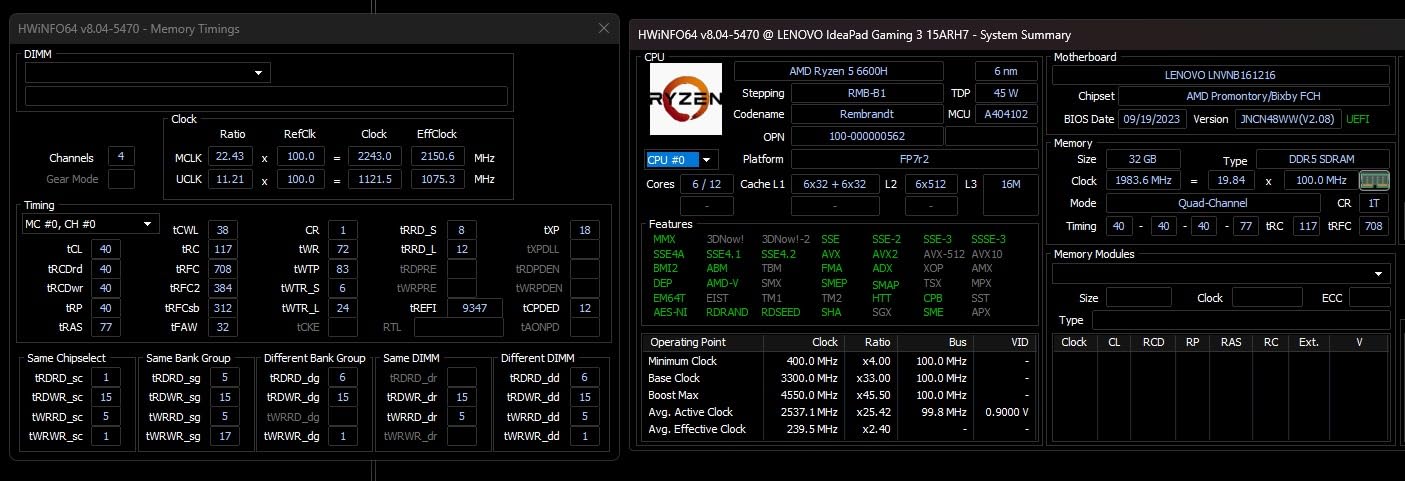
Task: Open the DIMM selection dropdown
Action: coord(148,73)
